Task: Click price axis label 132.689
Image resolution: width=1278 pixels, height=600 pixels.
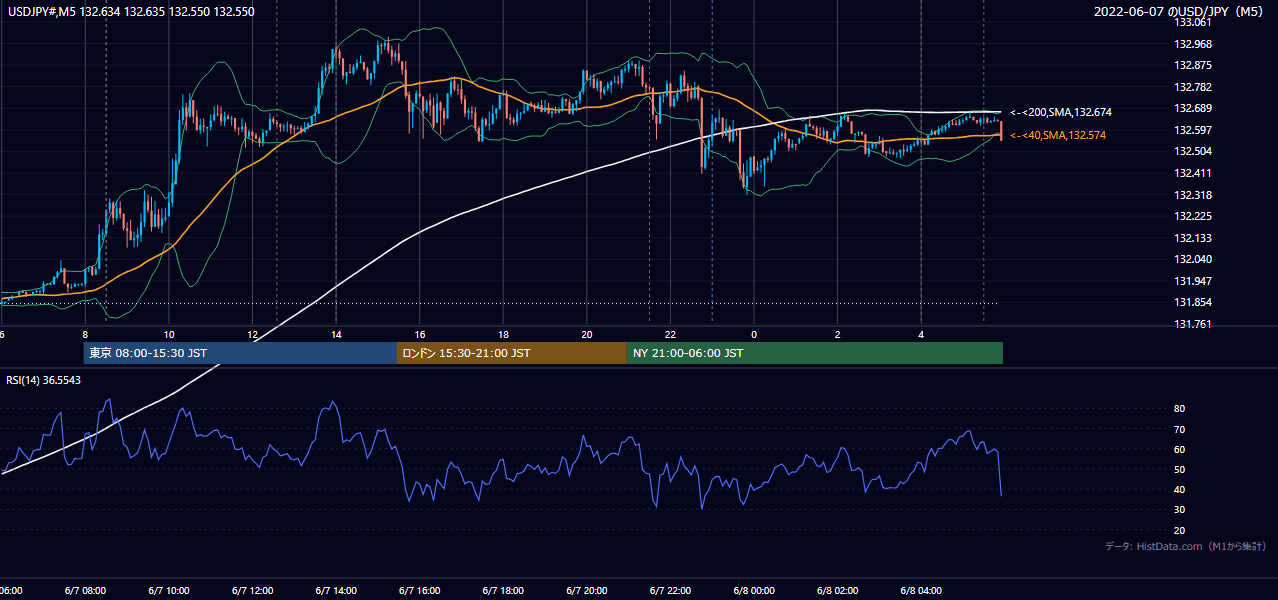Action: [x=1192, y=109]
